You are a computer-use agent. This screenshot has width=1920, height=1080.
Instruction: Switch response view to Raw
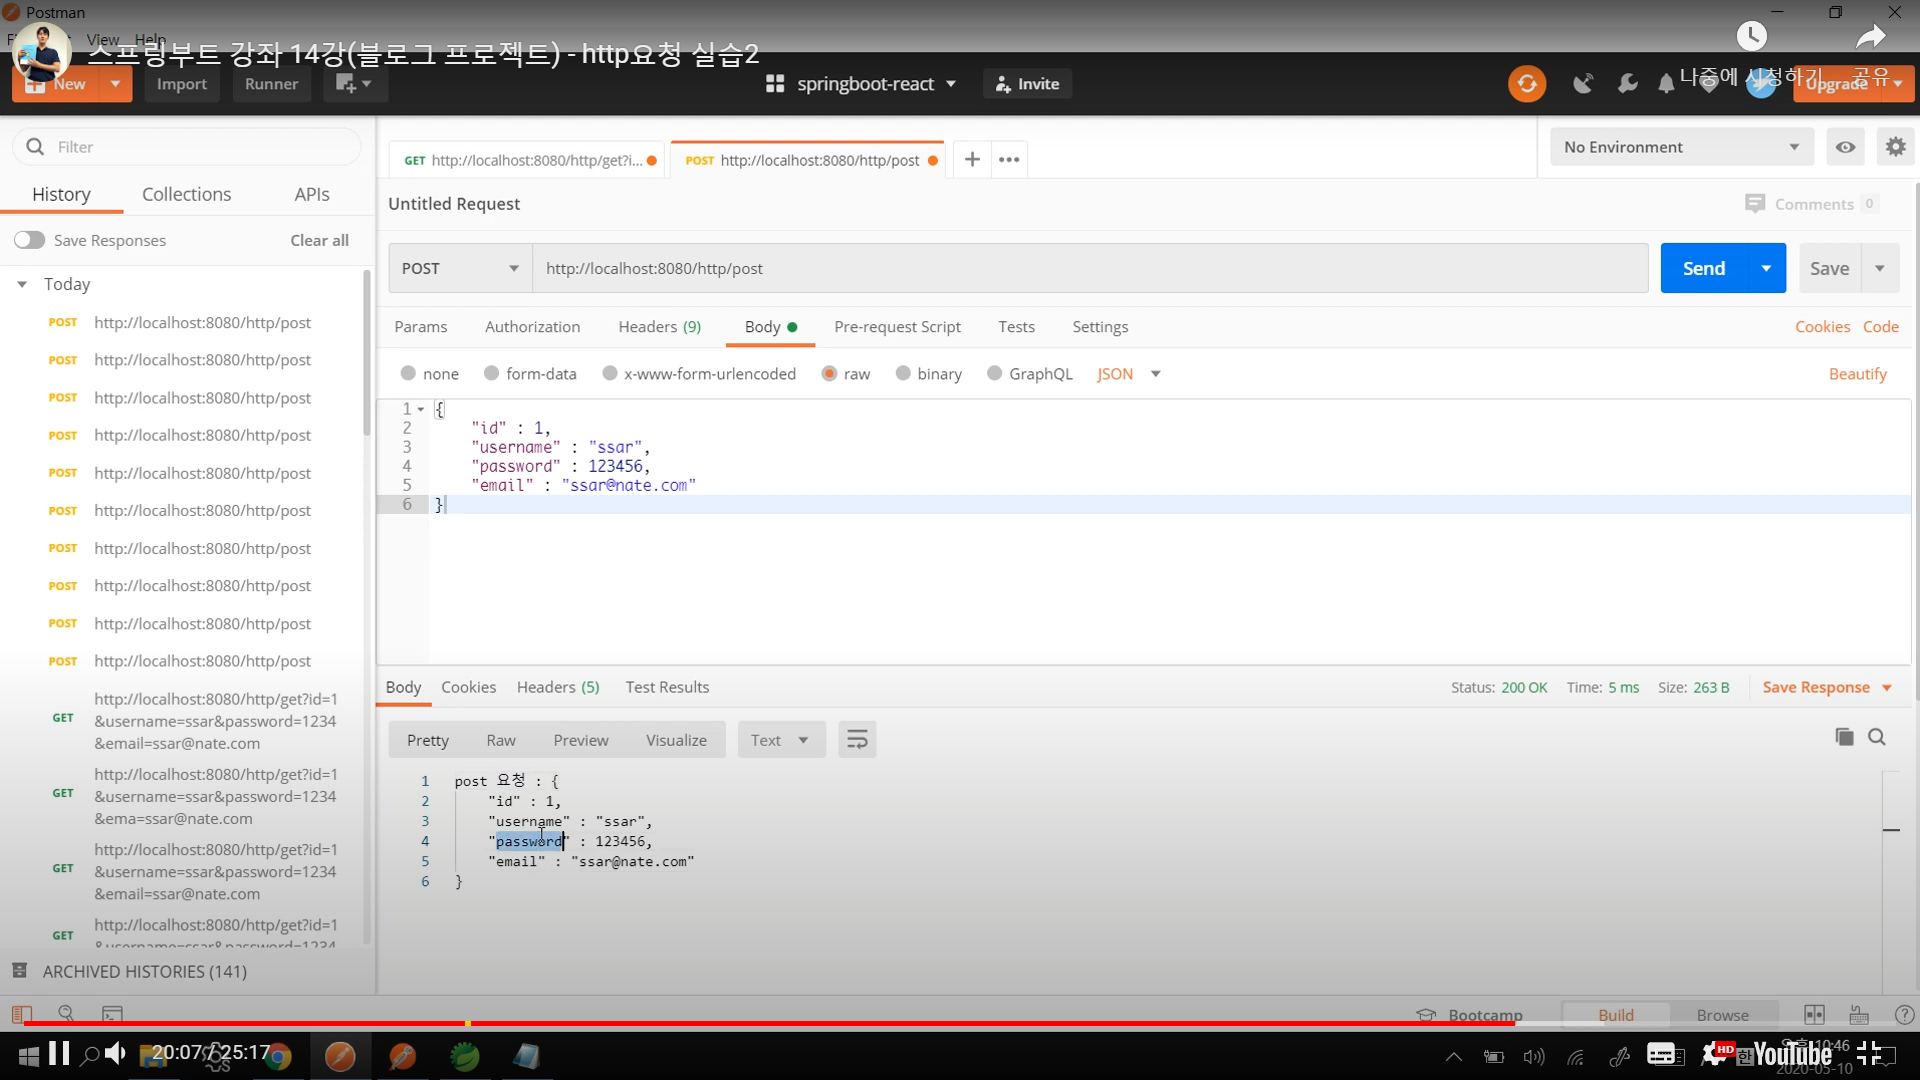(501, 740)
